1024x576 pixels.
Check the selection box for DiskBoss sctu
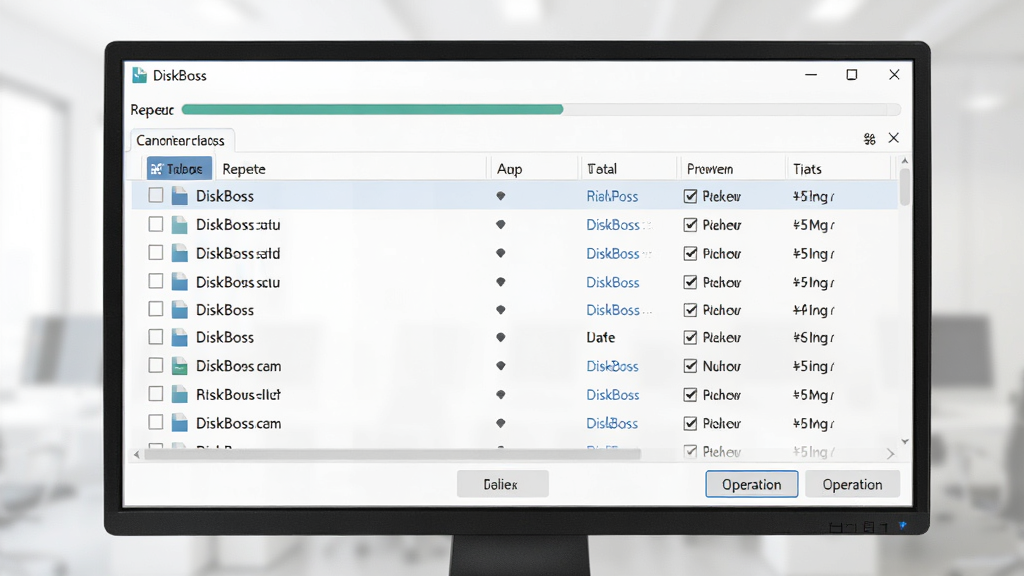(x=155, y=281)
